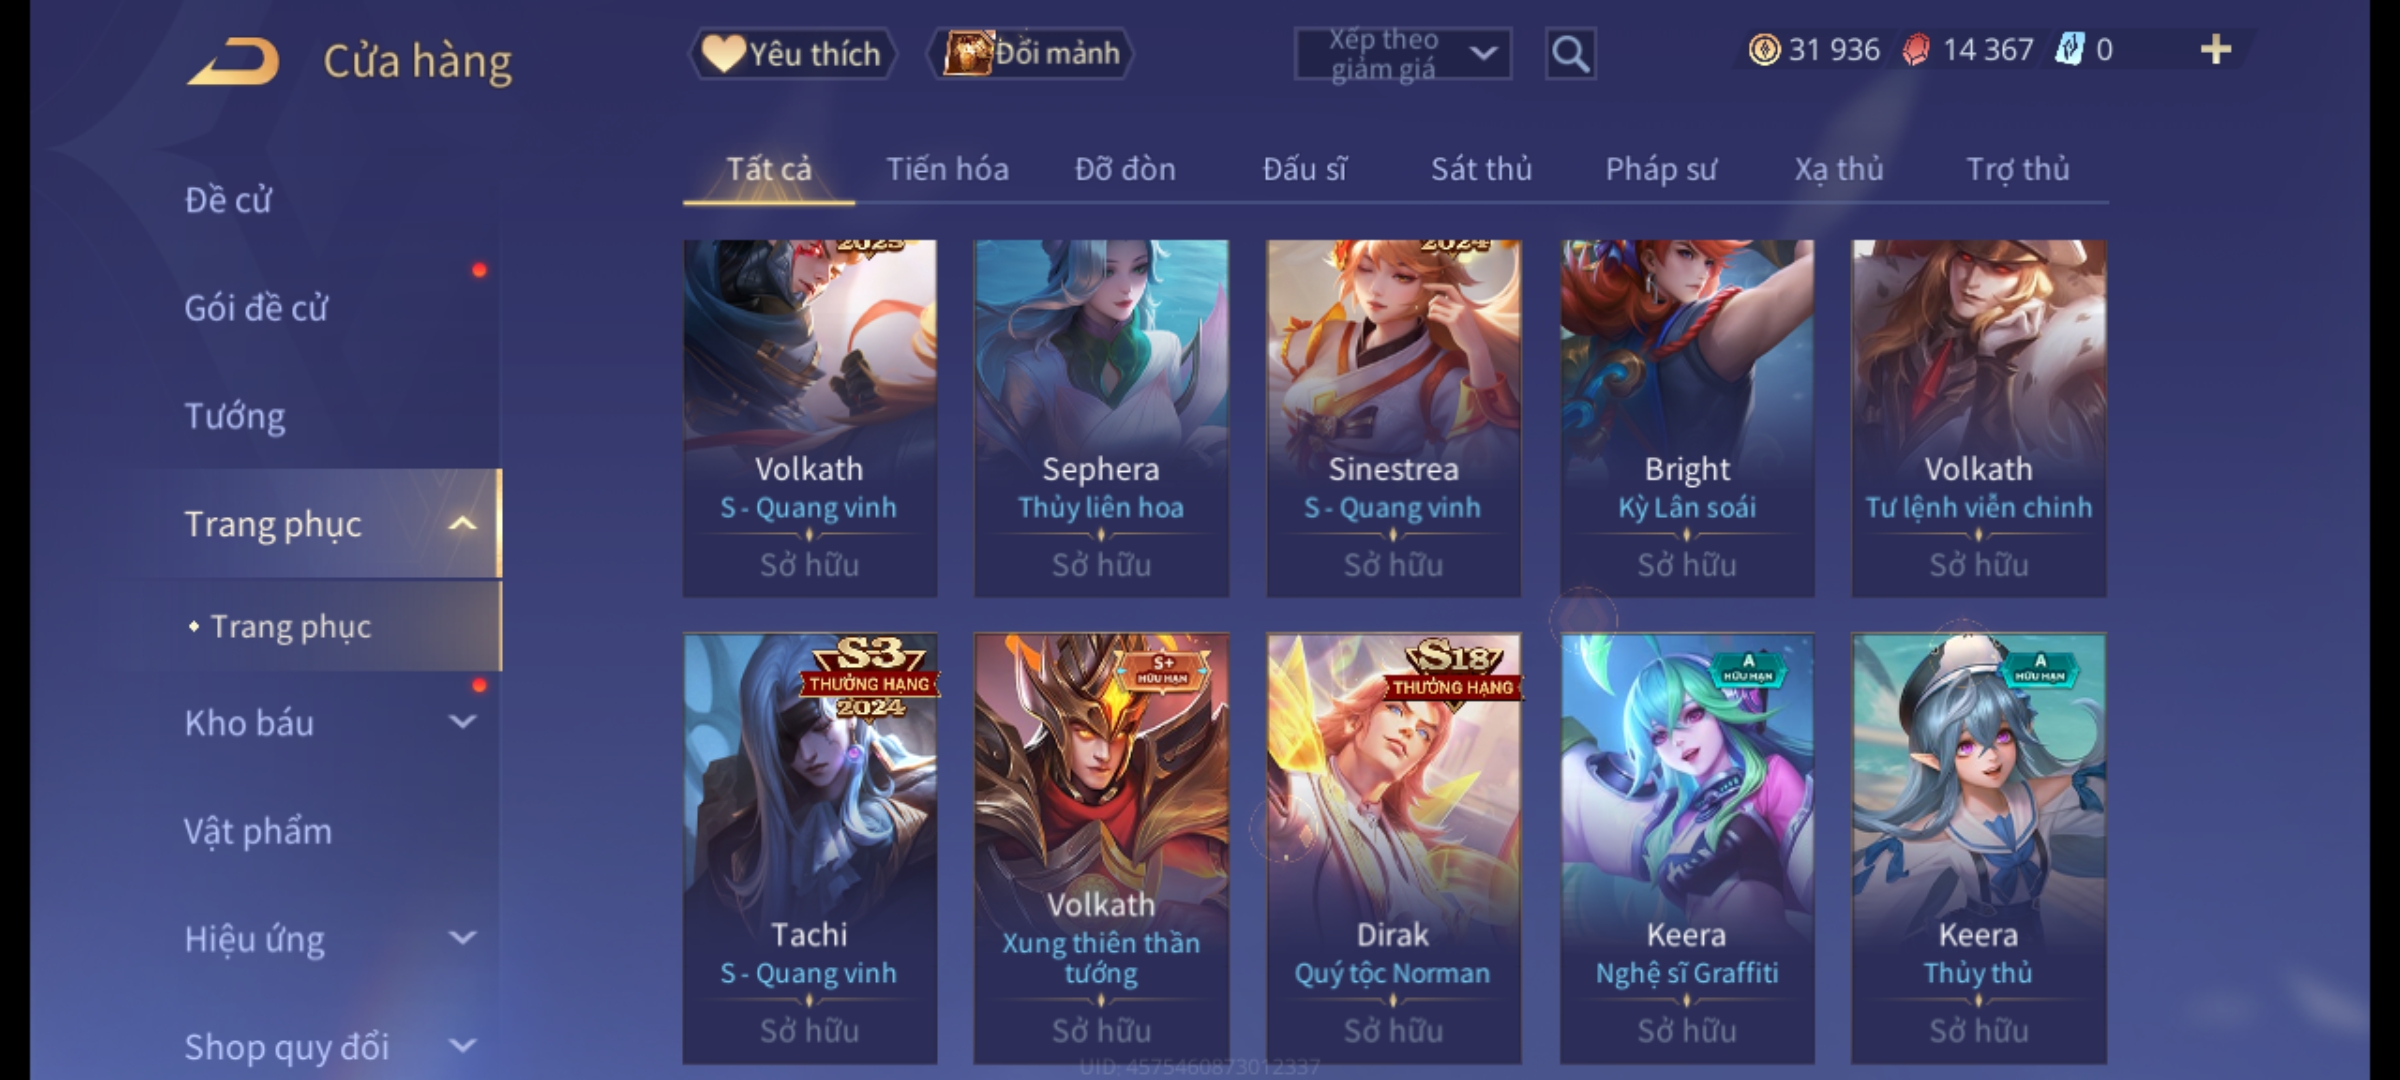Tap the golden back arrow icon
Screen dimensions: 2400x1080
tap(232, 62)
